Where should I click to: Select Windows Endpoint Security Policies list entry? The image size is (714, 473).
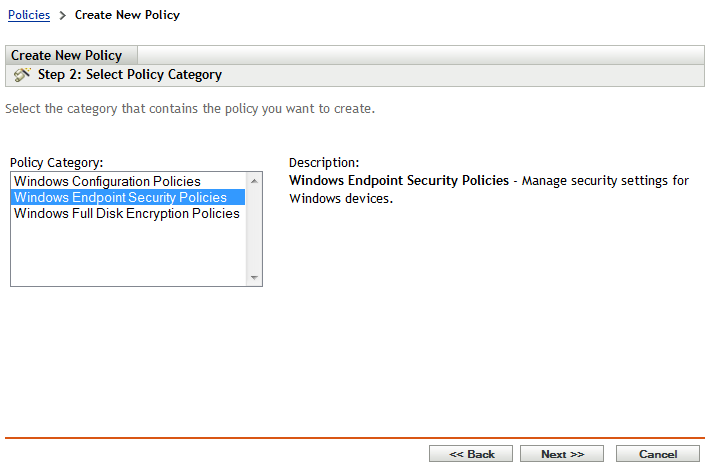point(121,197)
